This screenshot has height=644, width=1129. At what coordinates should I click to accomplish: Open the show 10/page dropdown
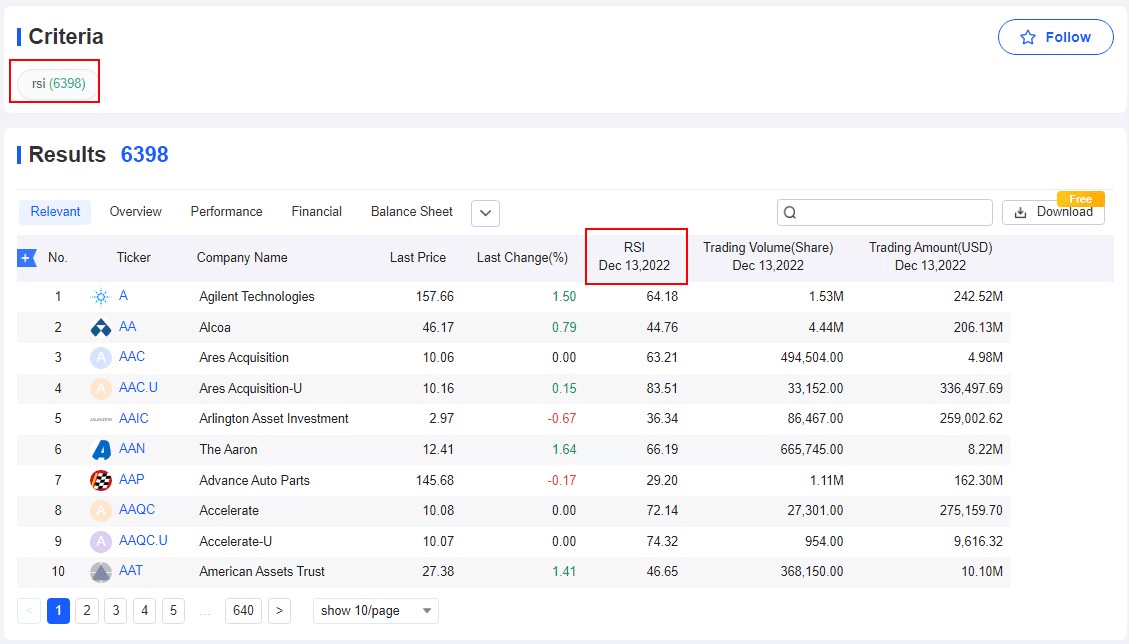(376, 611)
